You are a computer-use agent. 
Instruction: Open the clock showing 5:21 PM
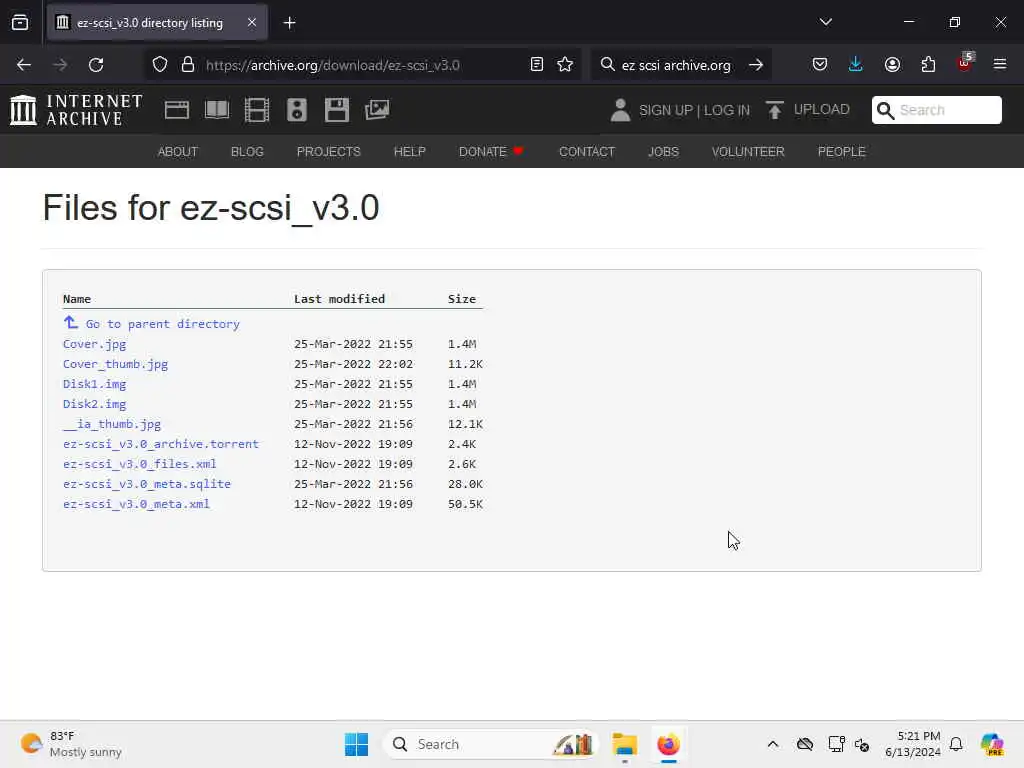pos(913,744)
